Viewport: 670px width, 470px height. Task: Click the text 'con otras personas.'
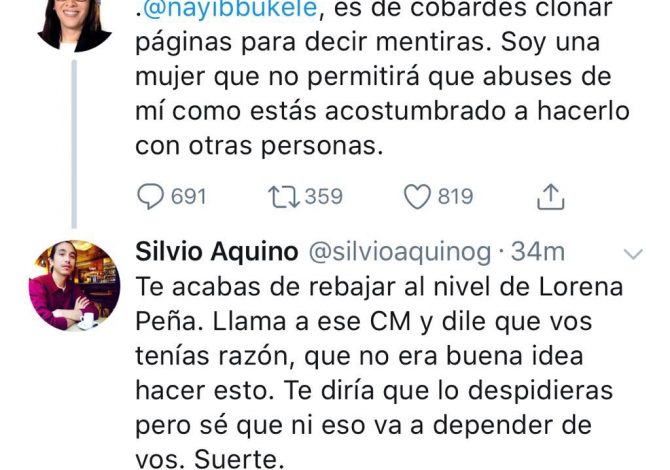259,146
